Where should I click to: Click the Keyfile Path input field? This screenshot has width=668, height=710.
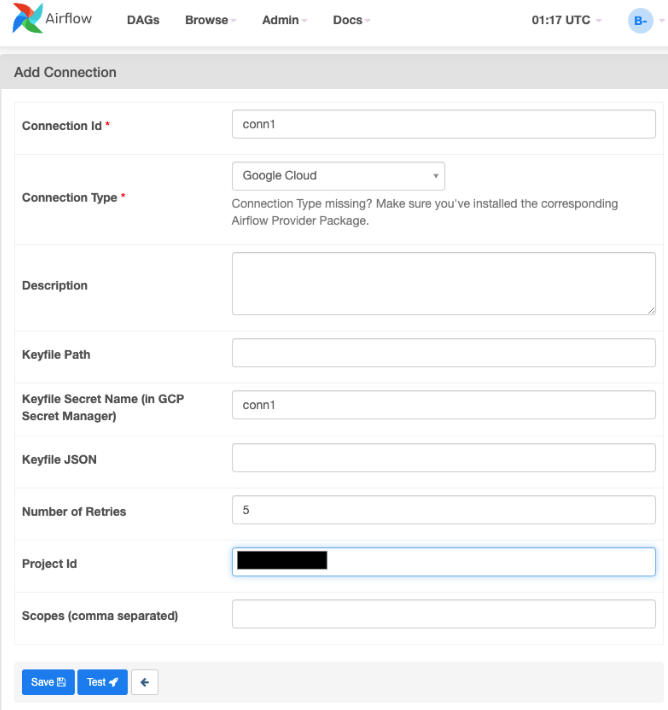(443, 353)
